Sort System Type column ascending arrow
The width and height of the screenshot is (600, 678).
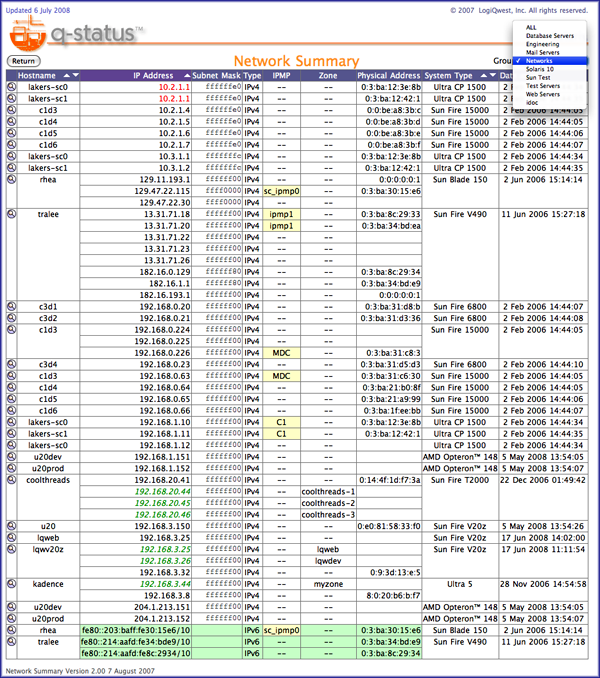(484, 75)
